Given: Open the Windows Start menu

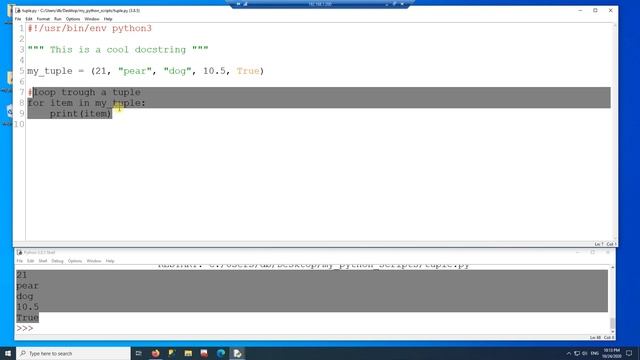Looking at the screenshot, I should click(8, 353).
